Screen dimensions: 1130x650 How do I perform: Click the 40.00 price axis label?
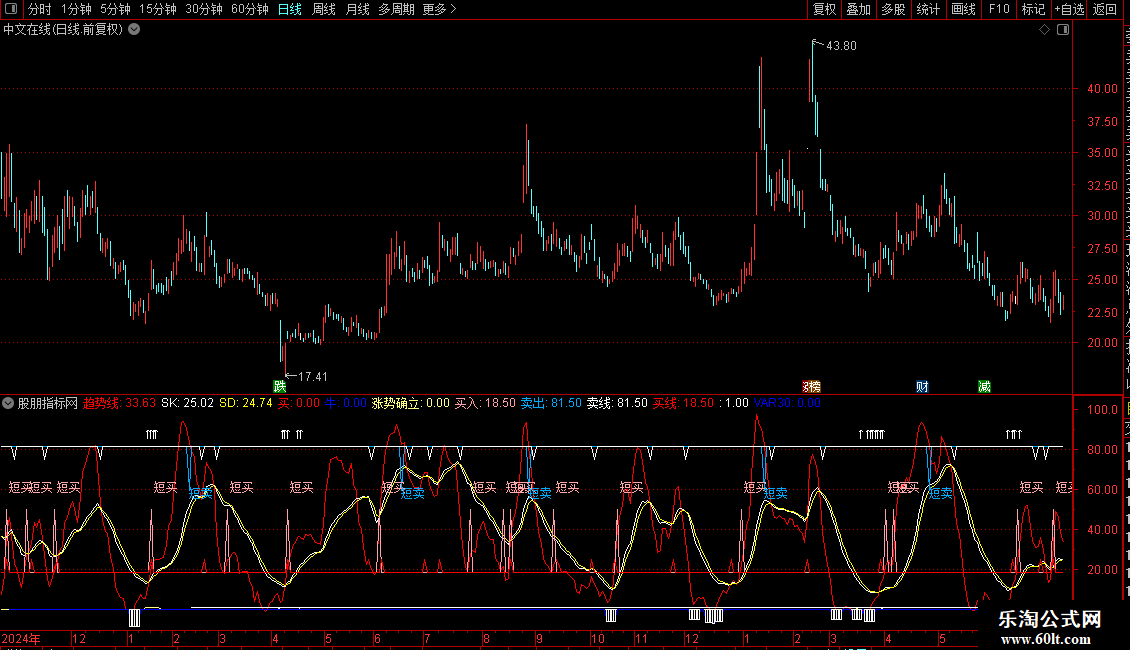(x=1103, y=89)
